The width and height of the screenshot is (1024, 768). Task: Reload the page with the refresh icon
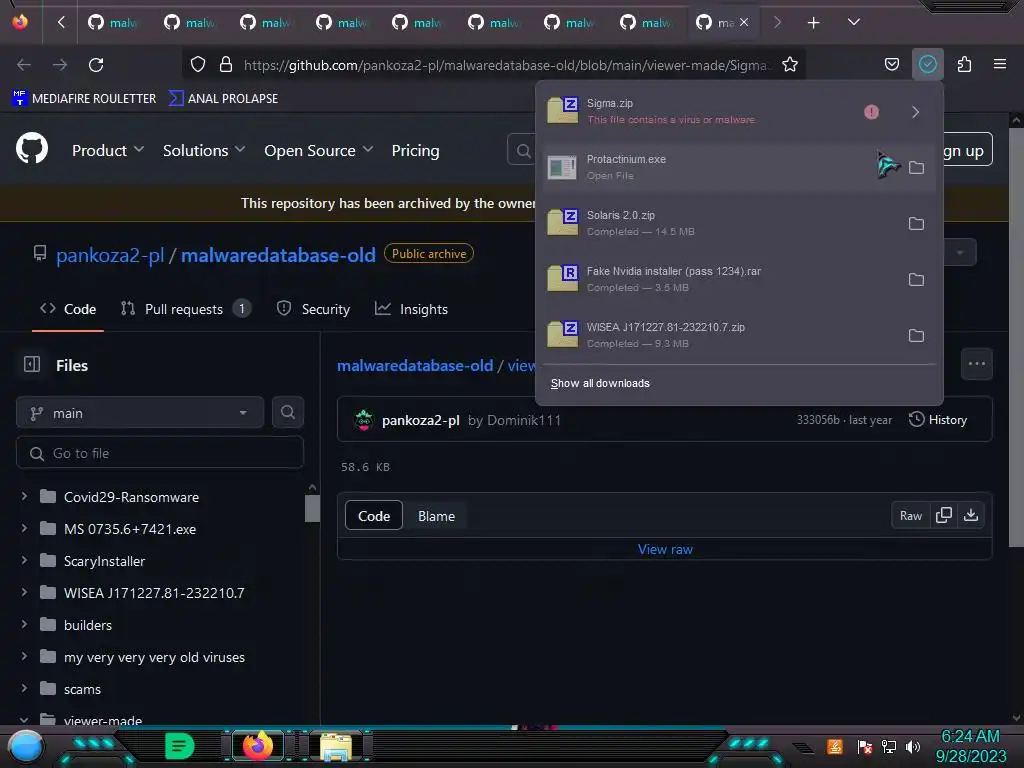click(96, 65)
